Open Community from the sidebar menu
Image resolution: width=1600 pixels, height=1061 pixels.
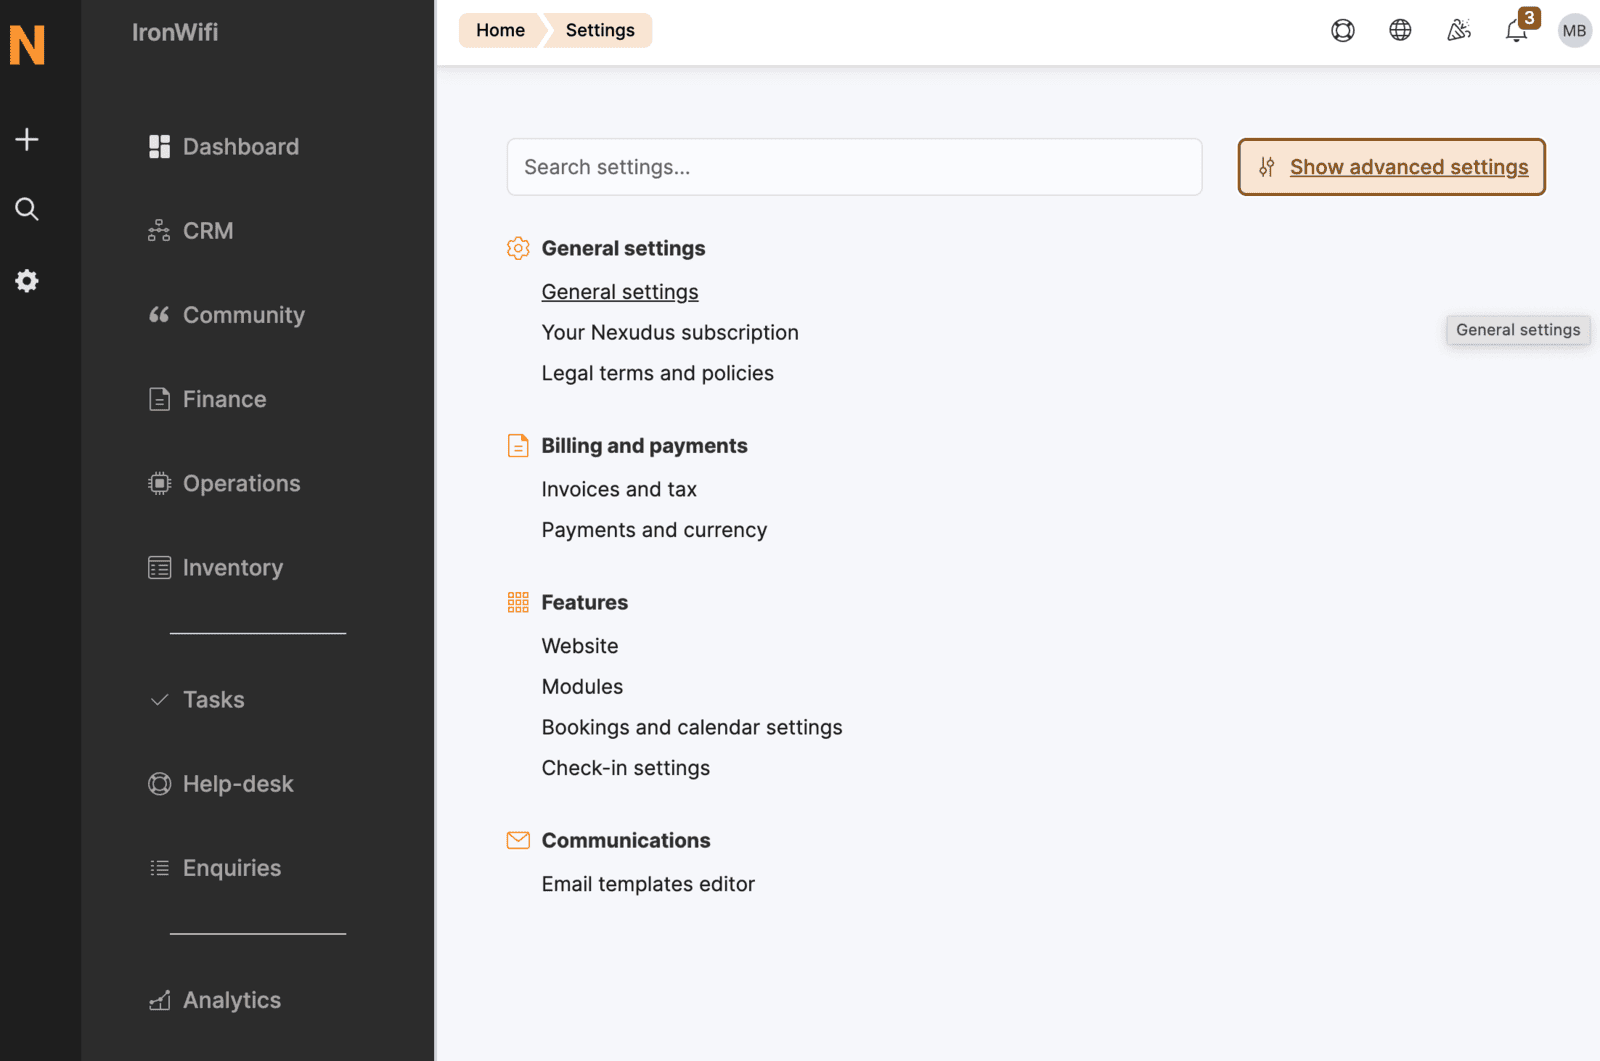(x=243, y=314)
